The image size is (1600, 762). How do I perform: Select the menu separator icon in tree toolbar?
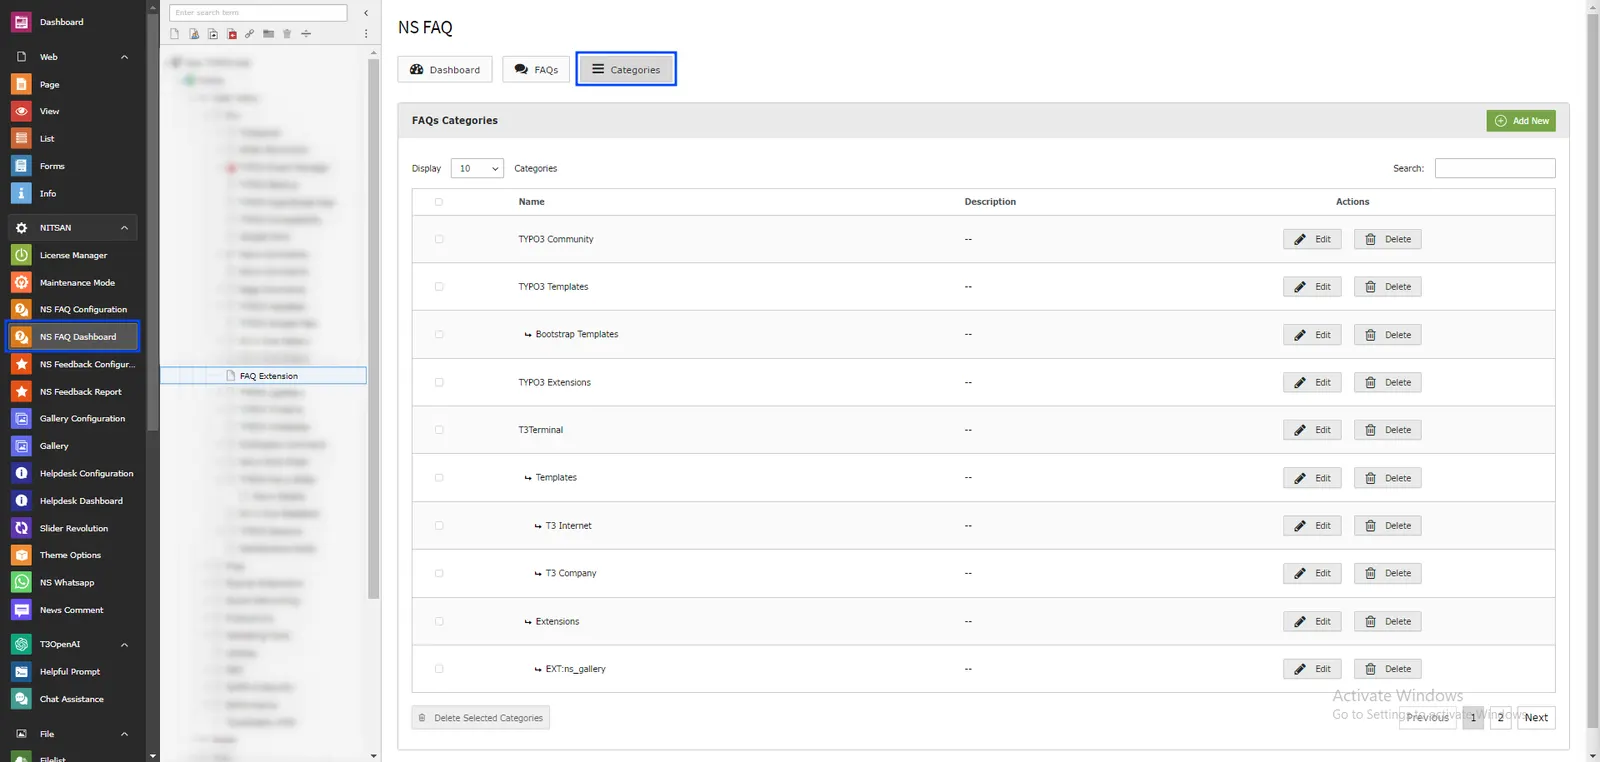click(x=306, y=34)
